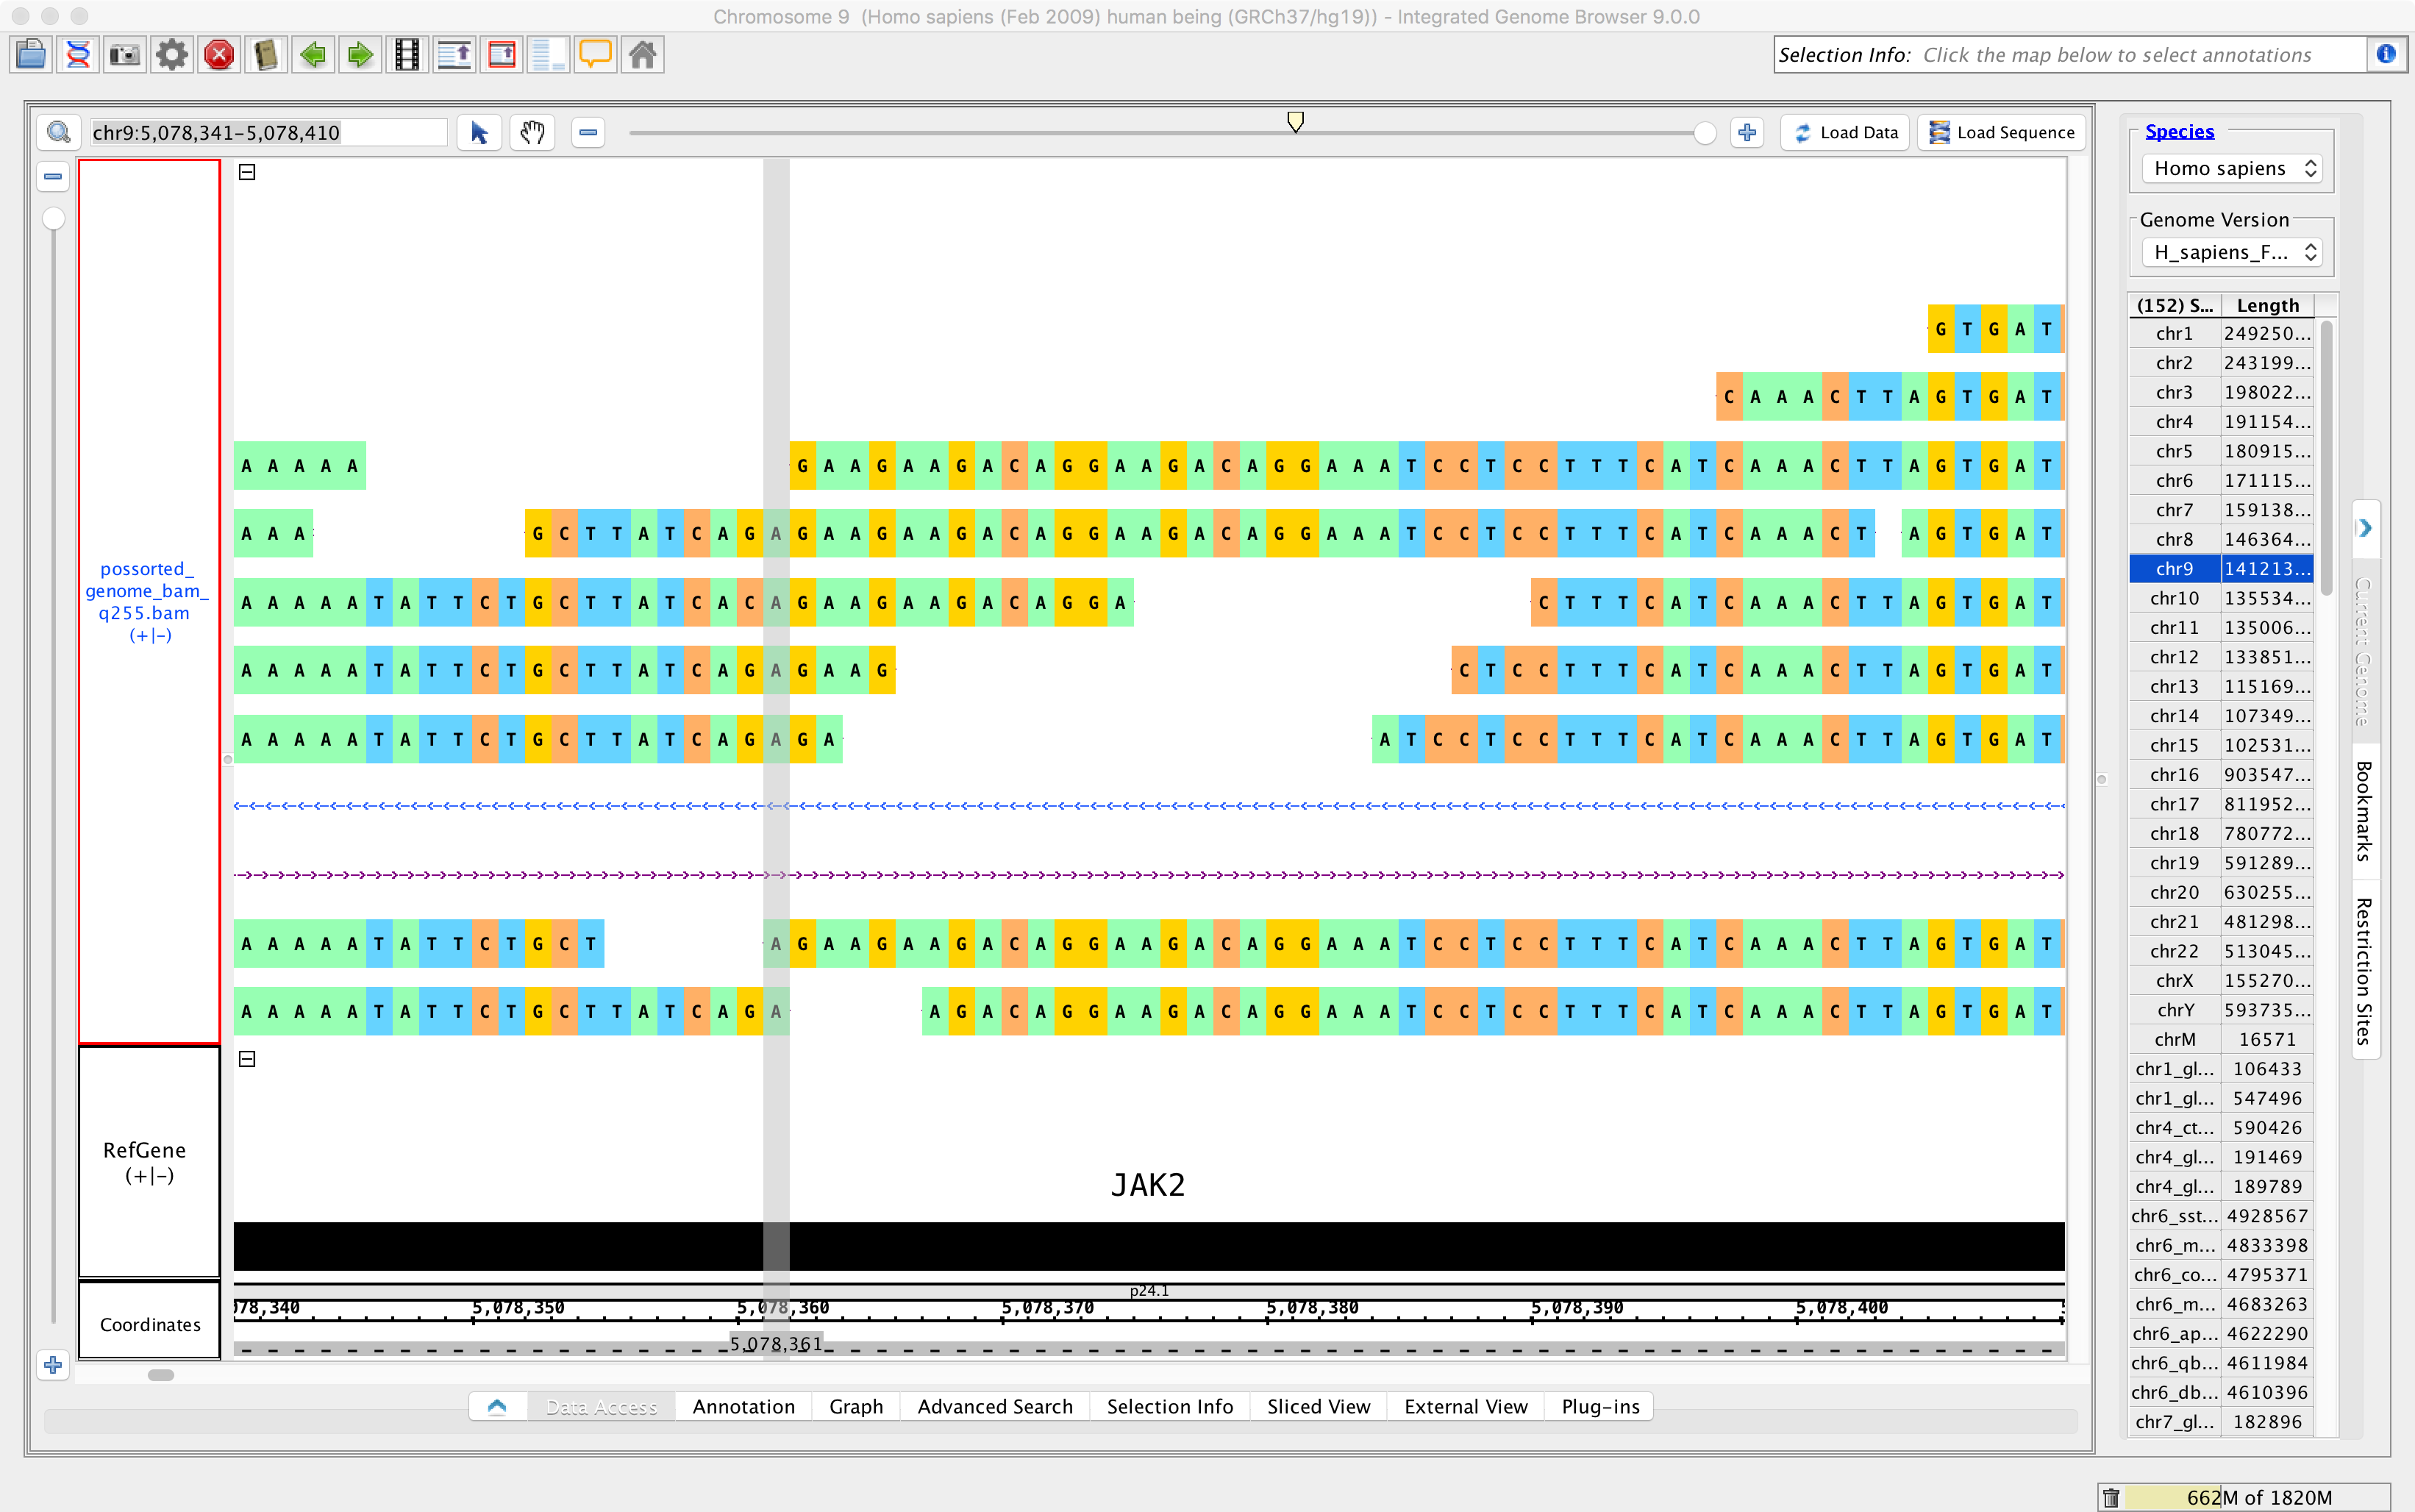Image resolution: width=2415 pixels, height=1512 pixels.
Task: Click the red-framed track with up-arrow icon
Action: (x=501, y=54)
